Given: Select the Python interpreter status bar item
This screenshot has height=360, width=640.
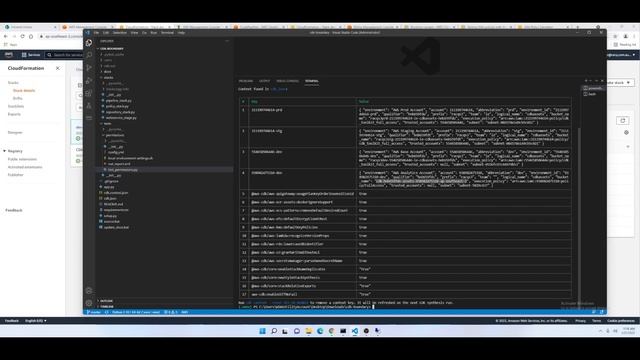Looking at the screenshot, I should pyautogui.click(x=136, y=312).
